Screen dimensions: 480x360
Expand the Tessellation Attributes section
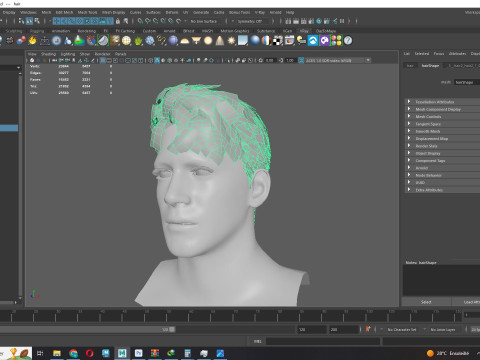point(442,102)
